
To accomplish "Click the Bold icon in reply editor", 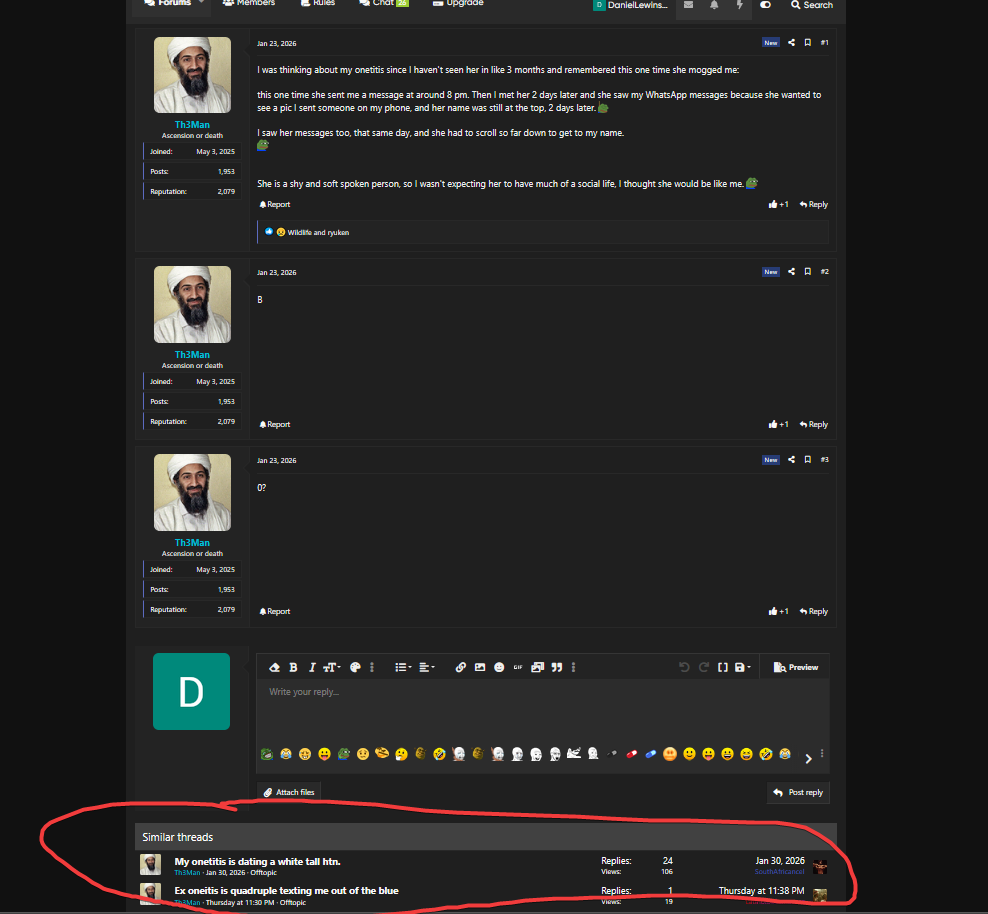I will pyautogui.click(x=293, y=667).
